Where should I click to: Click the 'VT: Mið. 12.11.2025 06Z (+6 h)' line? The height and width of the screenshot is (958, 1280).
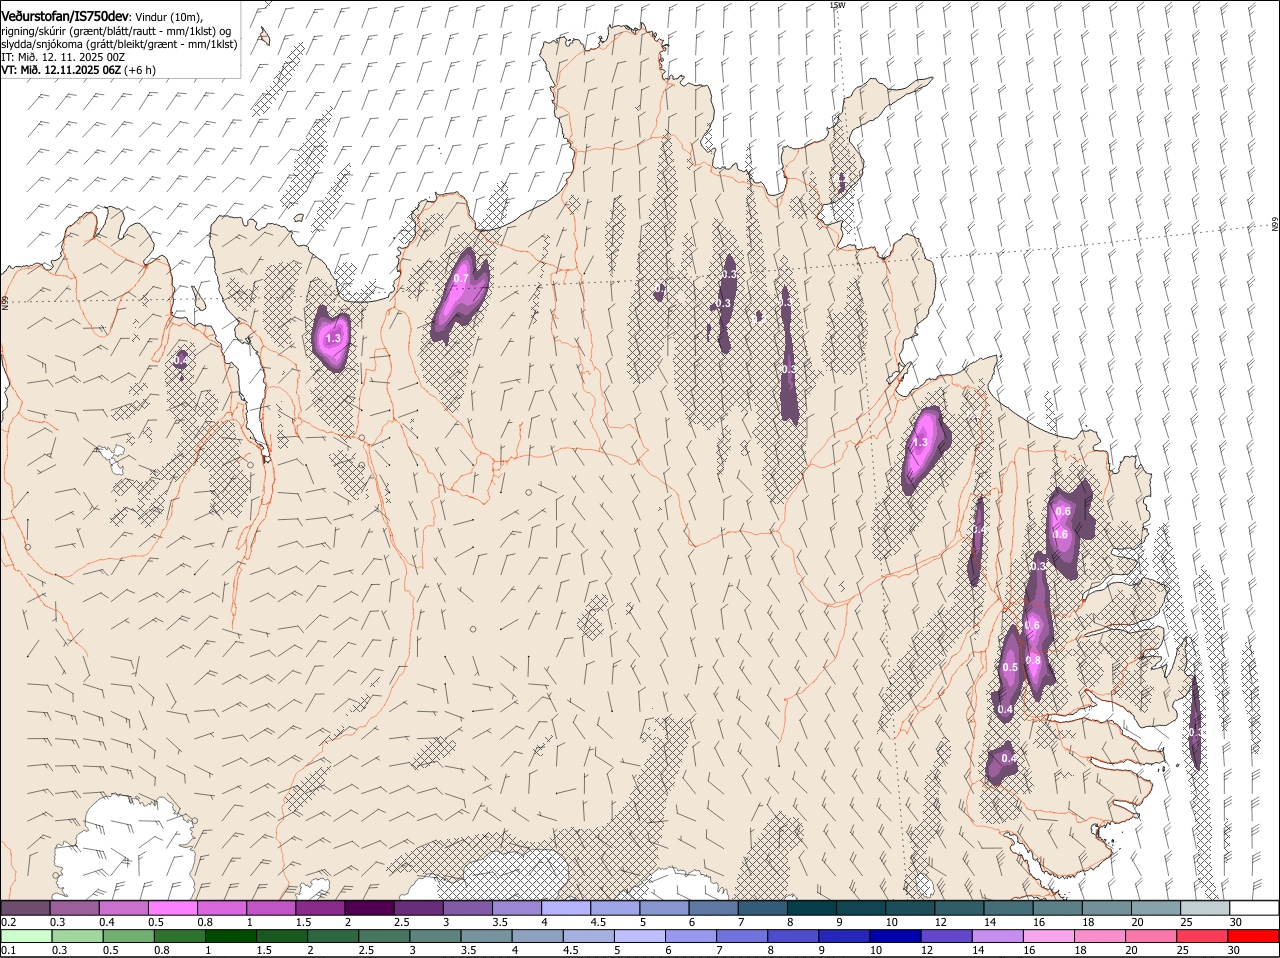pyautogui.click(x=78, y=70)
